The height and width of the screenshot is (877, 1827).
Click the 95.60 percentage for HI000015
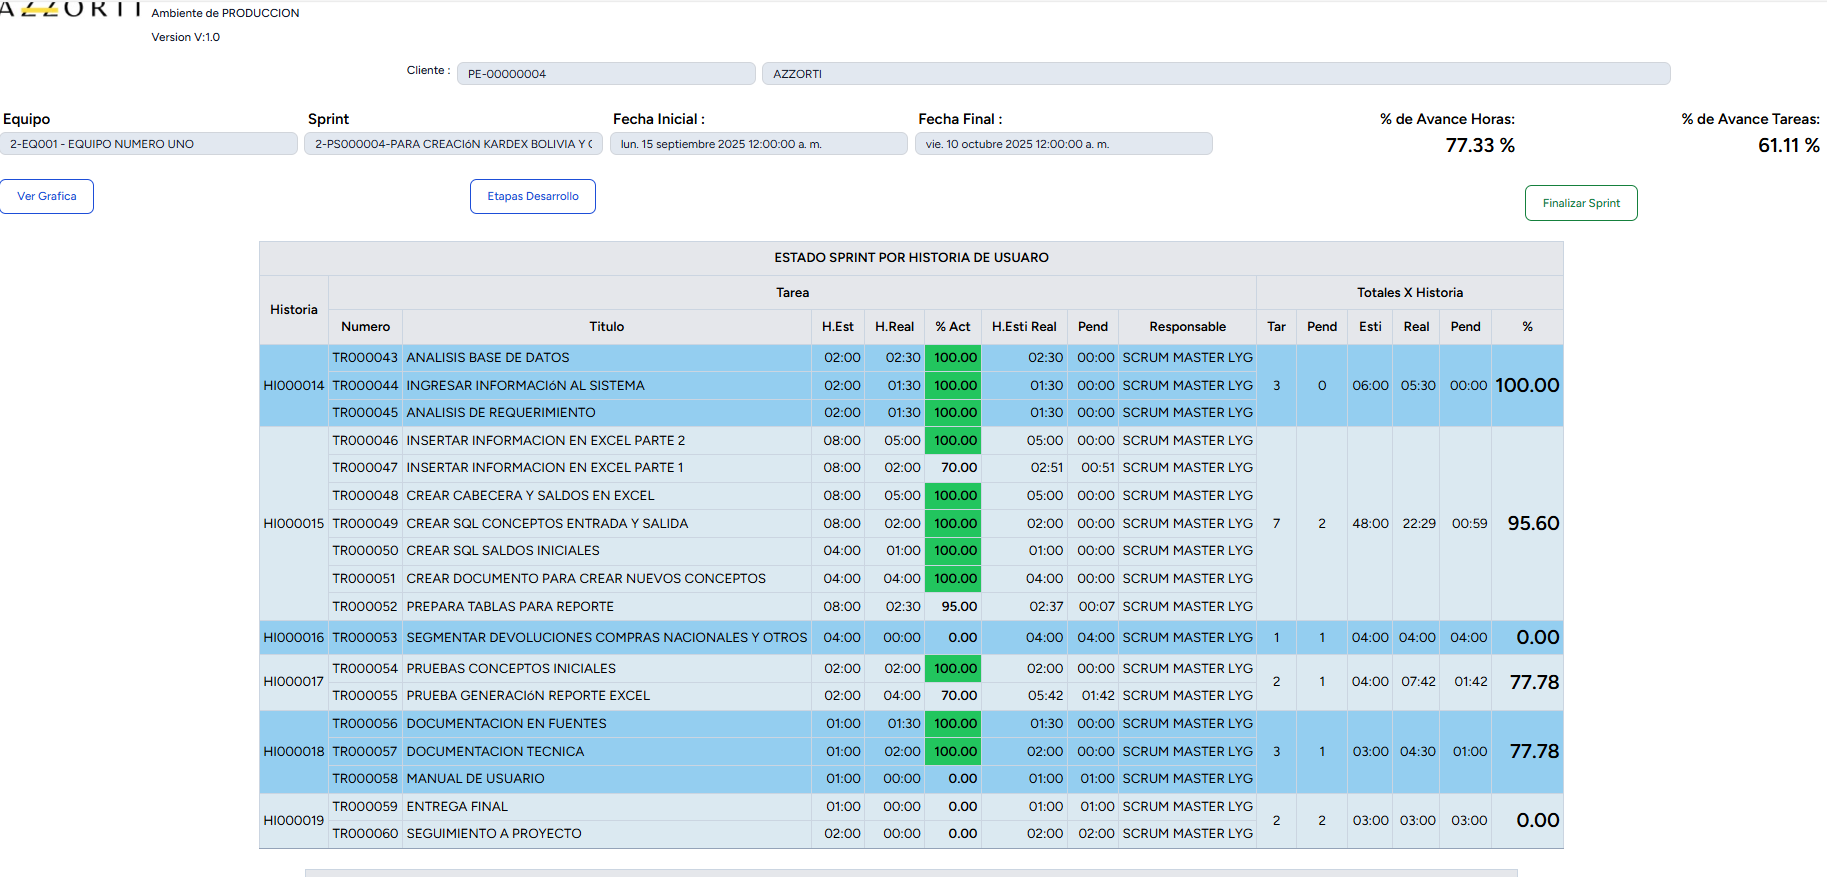pyautogui.click(x=1532, y=524)
